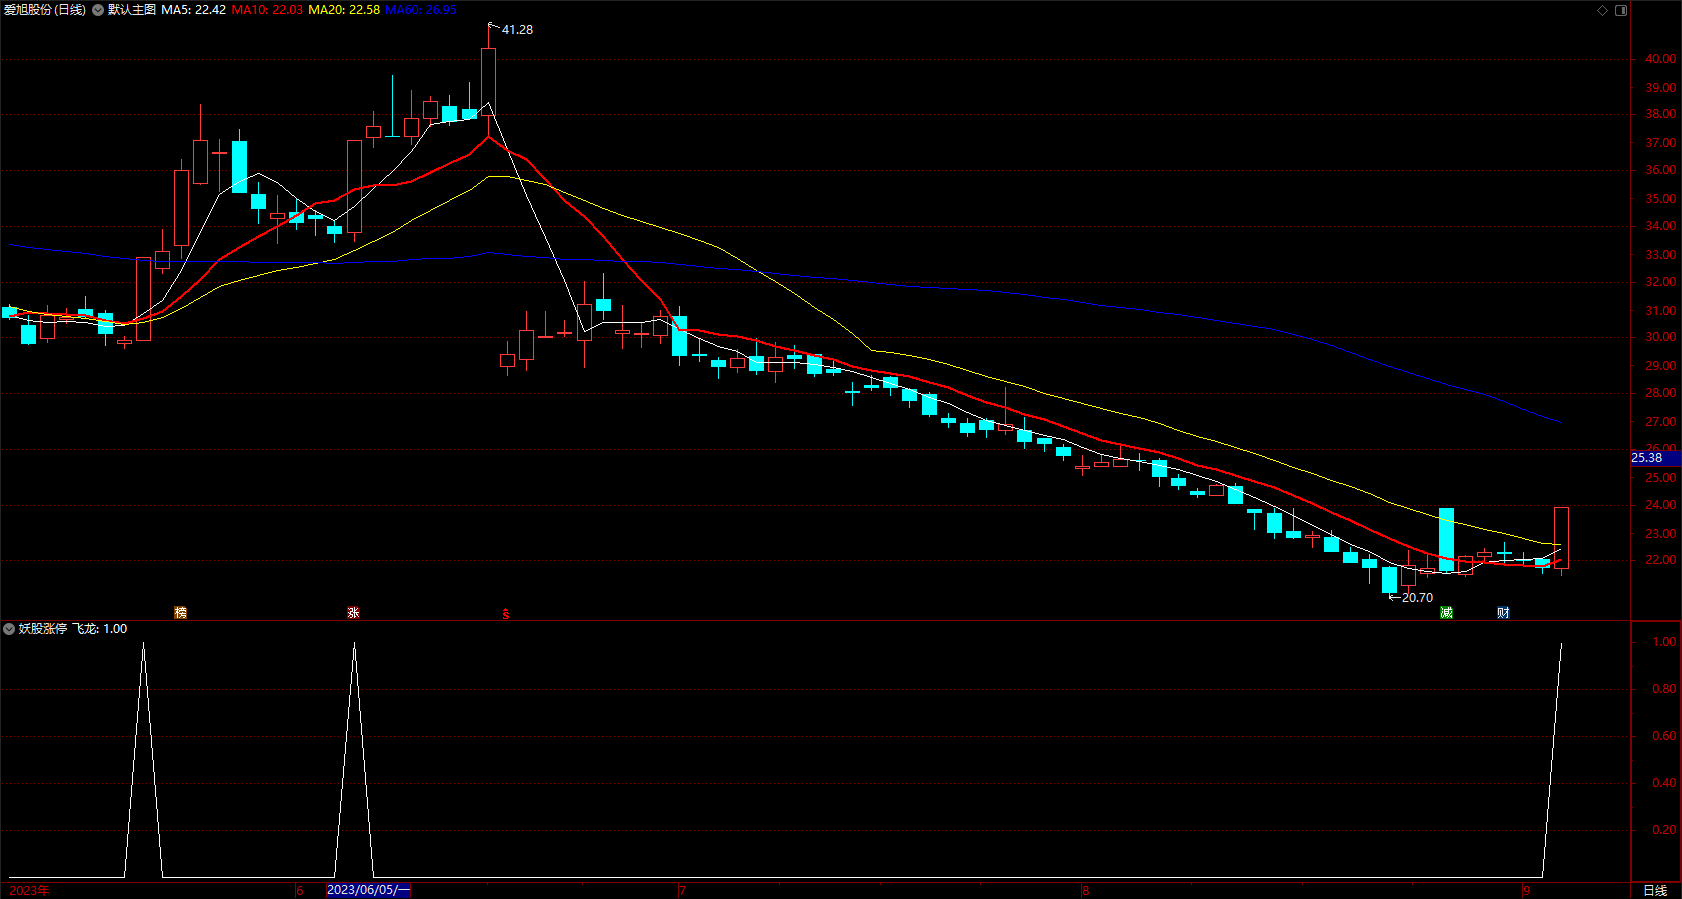Click the month 7 marker on time axis

pos(682,890)
